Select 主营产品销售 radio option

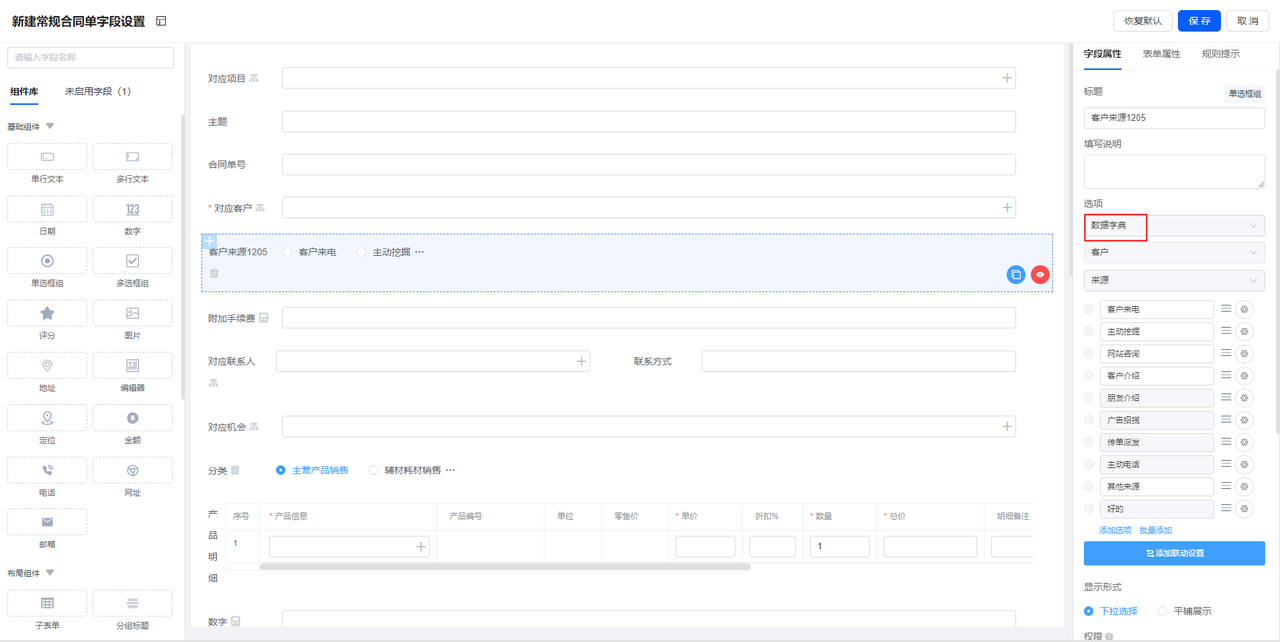pyautogui.click(x=281, y=470)
